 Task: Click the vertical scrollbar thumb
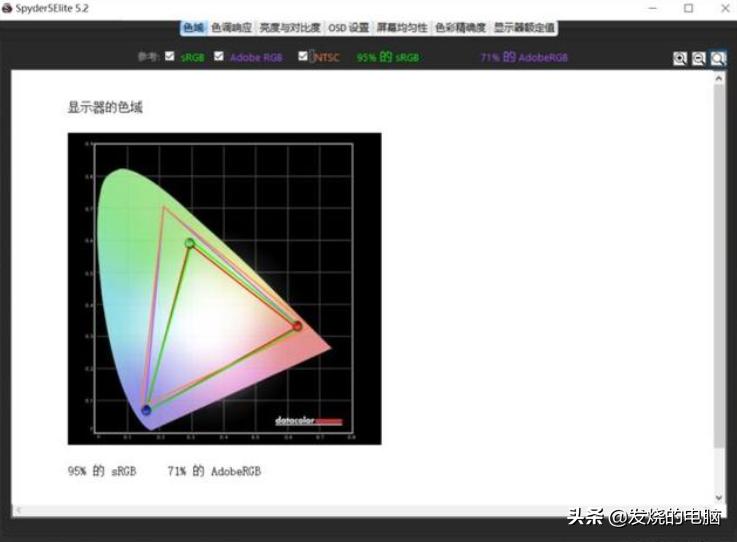click(719, 267)
